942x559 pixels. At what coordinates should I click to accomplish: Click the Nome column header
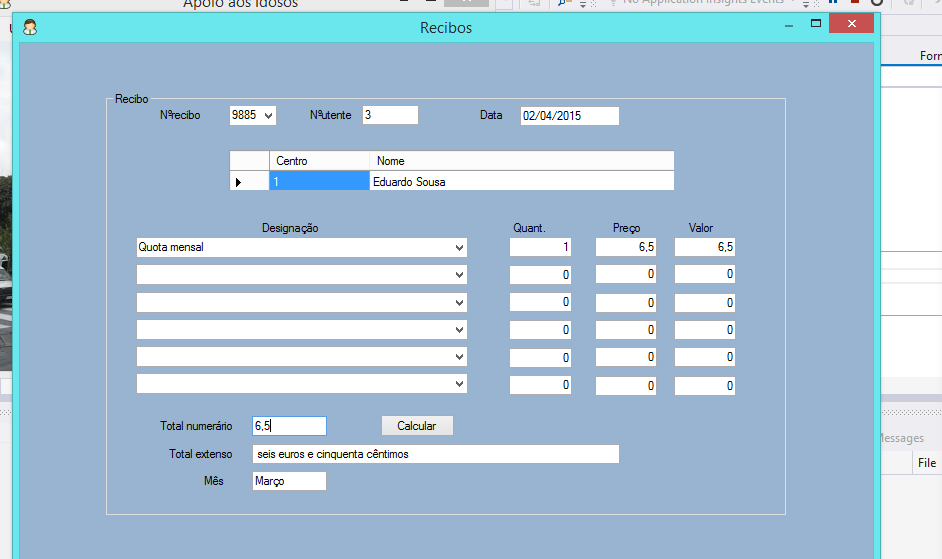520,161
